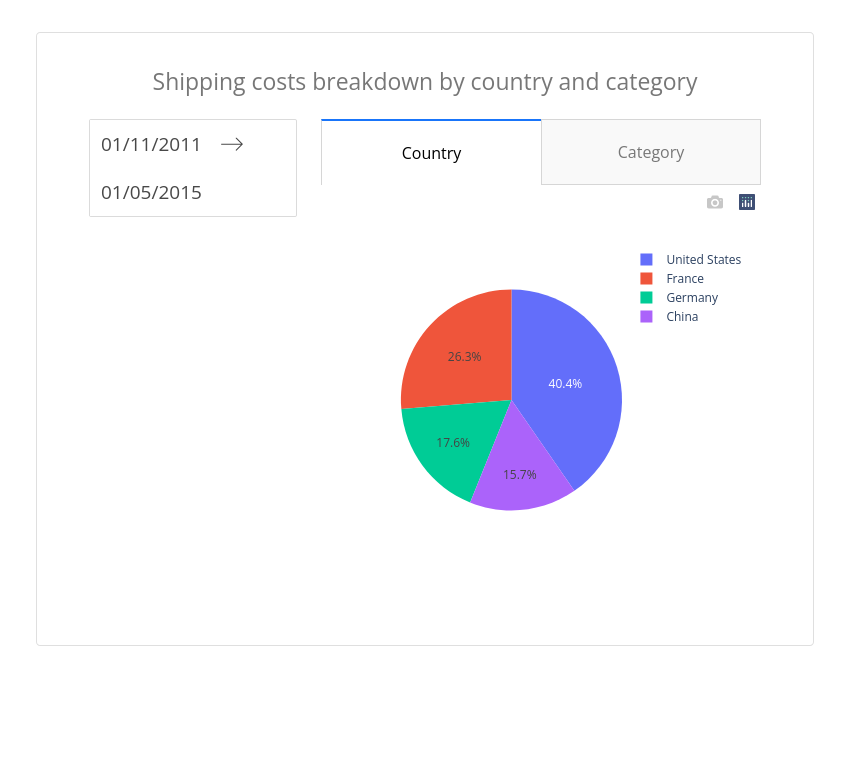The width and height of the screenshot is (850, 765).
Task: Open the Plotly logo link icon
Action: coord(746,202)
